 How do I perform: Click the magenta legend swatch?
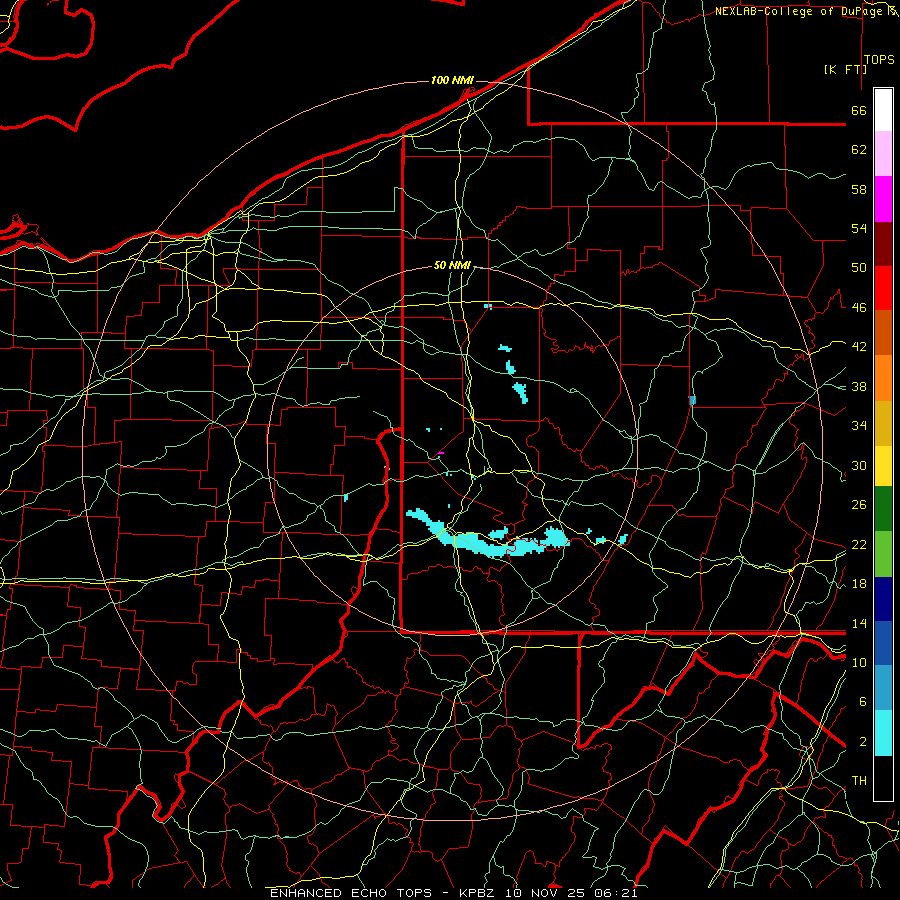883,199
